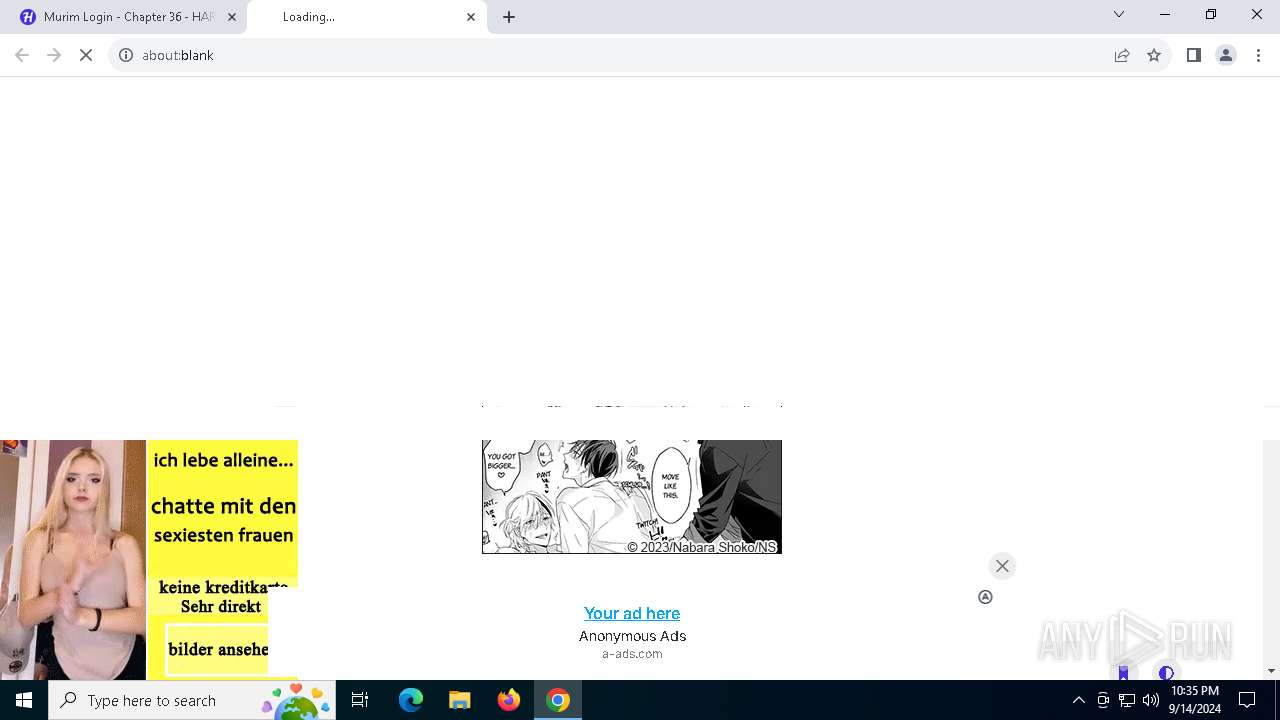This screenshot has height=720, width=1280.
Task: Open Chrome's three-dot menu
Action: [1258, 55]
